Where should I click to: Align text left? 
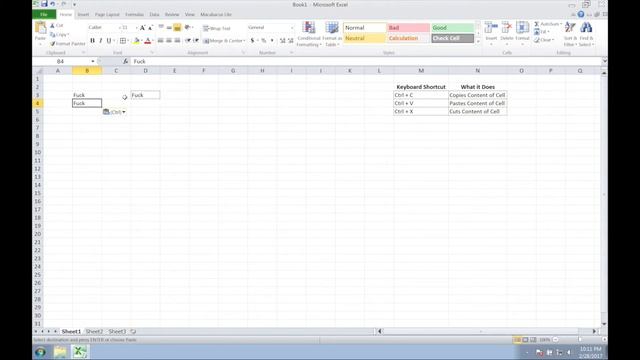point(161,40)
